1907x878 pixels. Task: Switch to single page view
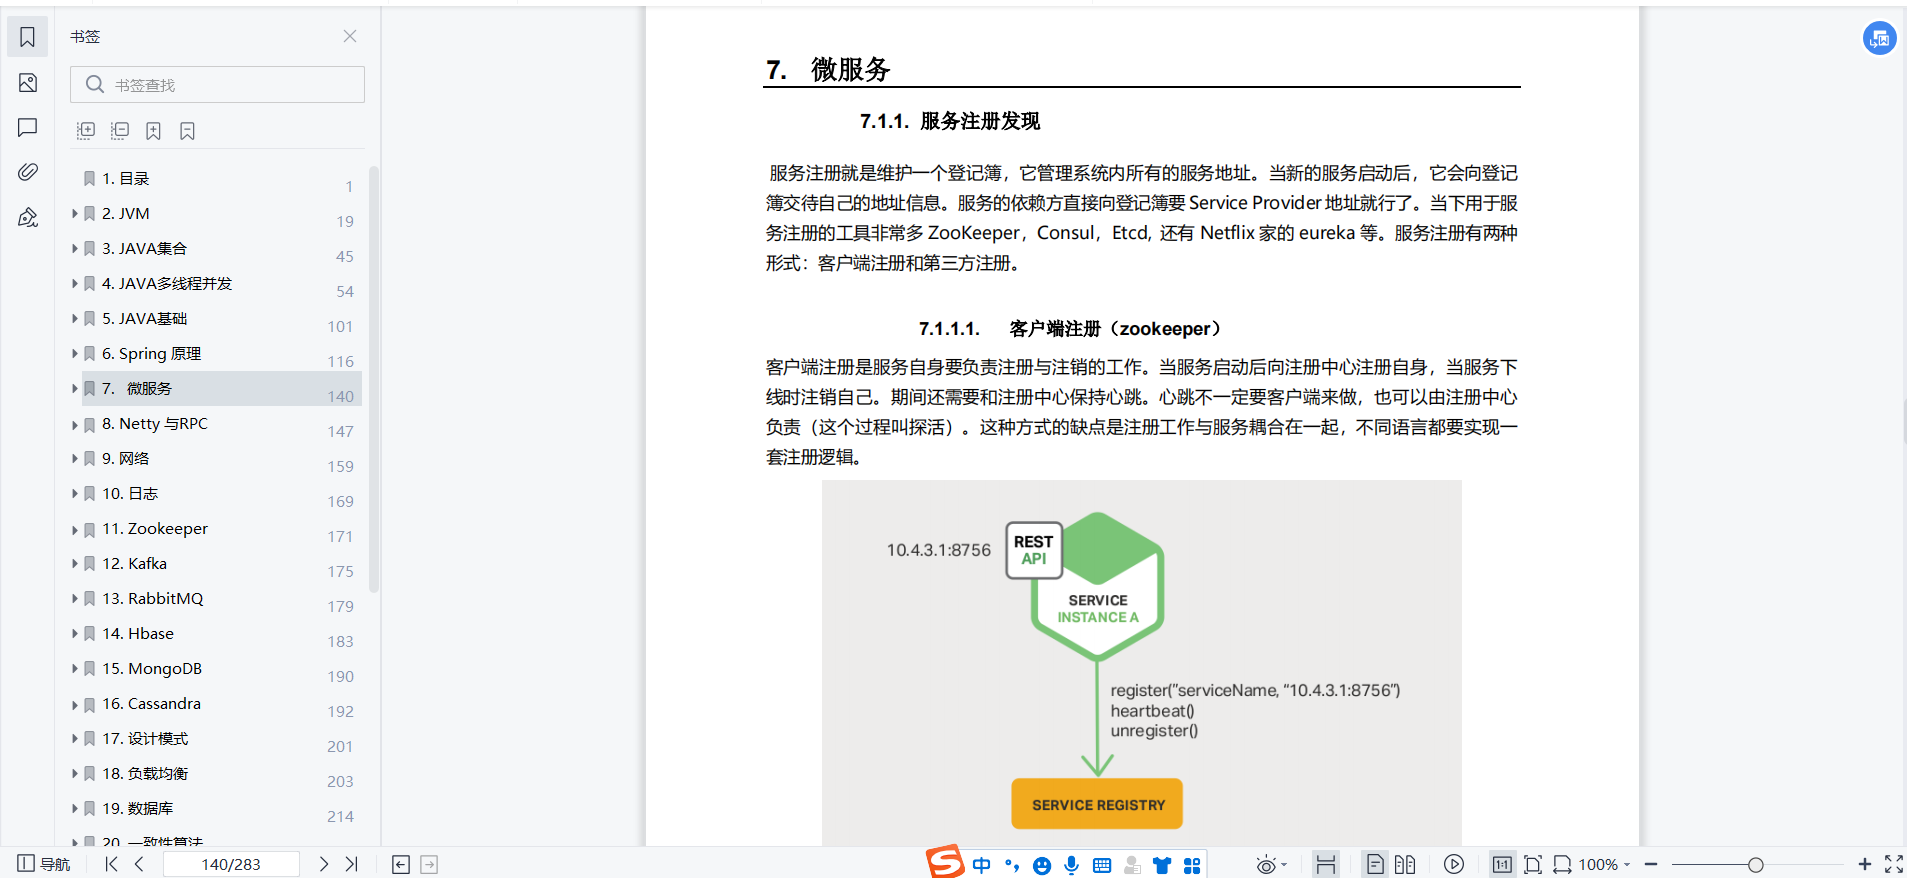pyautogui.click(x=1376, y=865)
